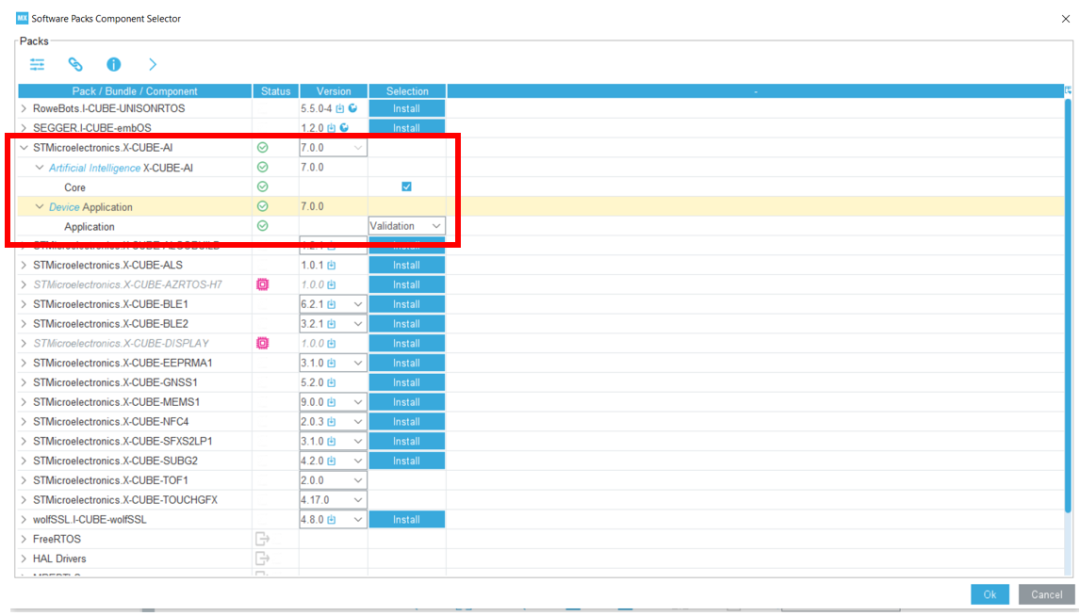The image size is (1080, 616).
Task: Install the wolfSSL.I-CUBE-wolfSSL pack
Action: 406,520
